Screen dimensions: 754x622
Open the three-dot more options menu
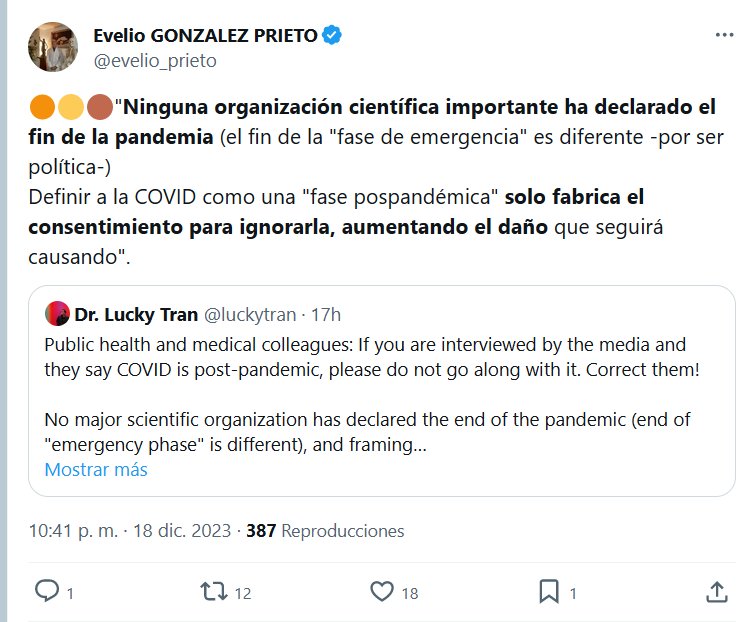[x=725, y=35]
